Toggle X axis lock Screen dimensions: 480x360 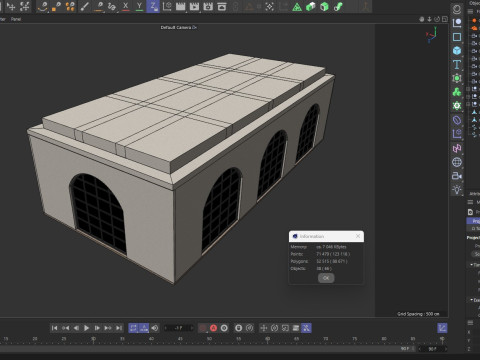pos(125,6)
